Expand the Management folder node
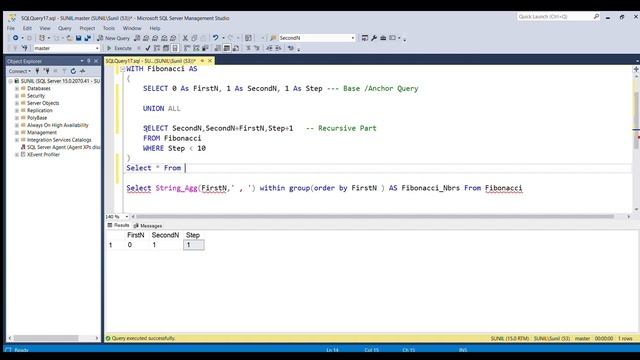Screen dimensions: 640x360 (x=17, y=133)
